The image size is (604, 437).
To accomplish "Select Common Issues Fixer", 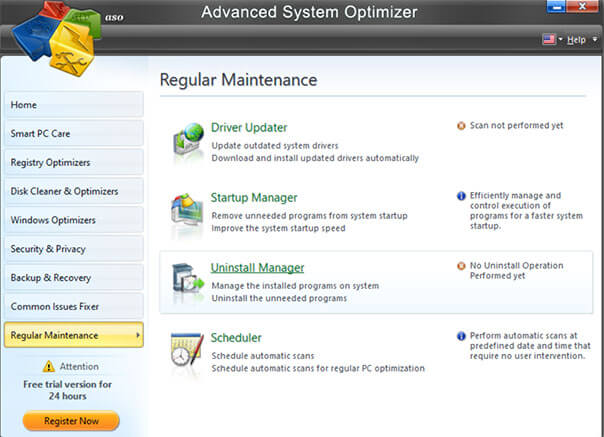I will [74, 306].
